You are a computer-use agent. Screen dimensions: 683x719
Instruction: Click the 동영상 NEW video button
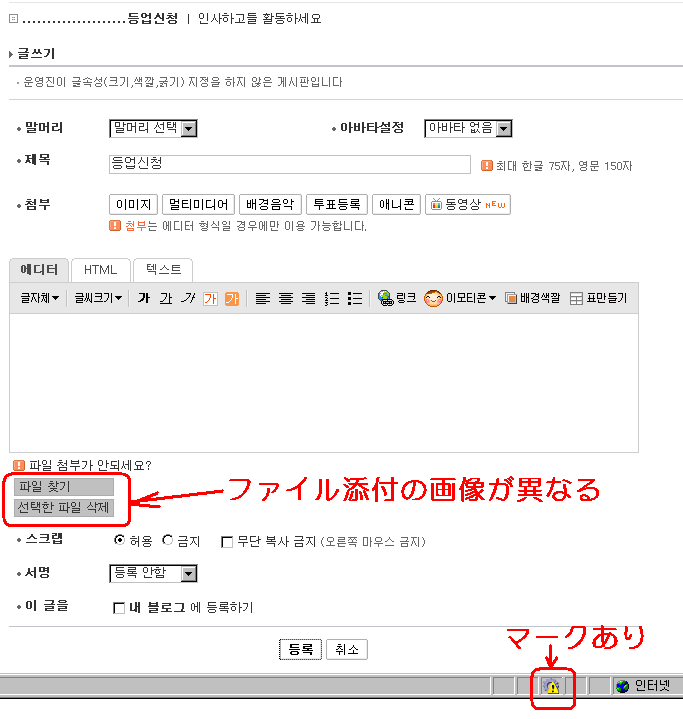click(x=468, y=205)
